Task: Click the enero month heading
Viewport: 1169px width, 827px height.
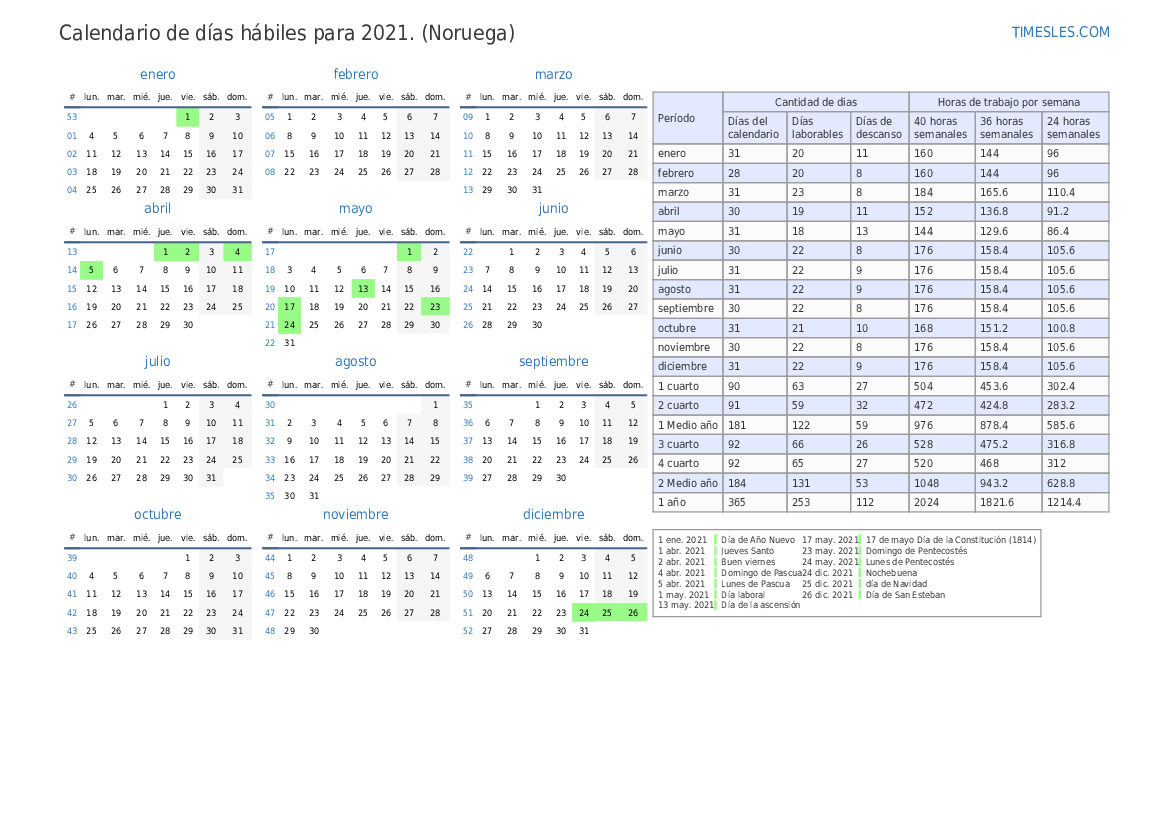Action: pyautogui.click(x=157, y=75)
